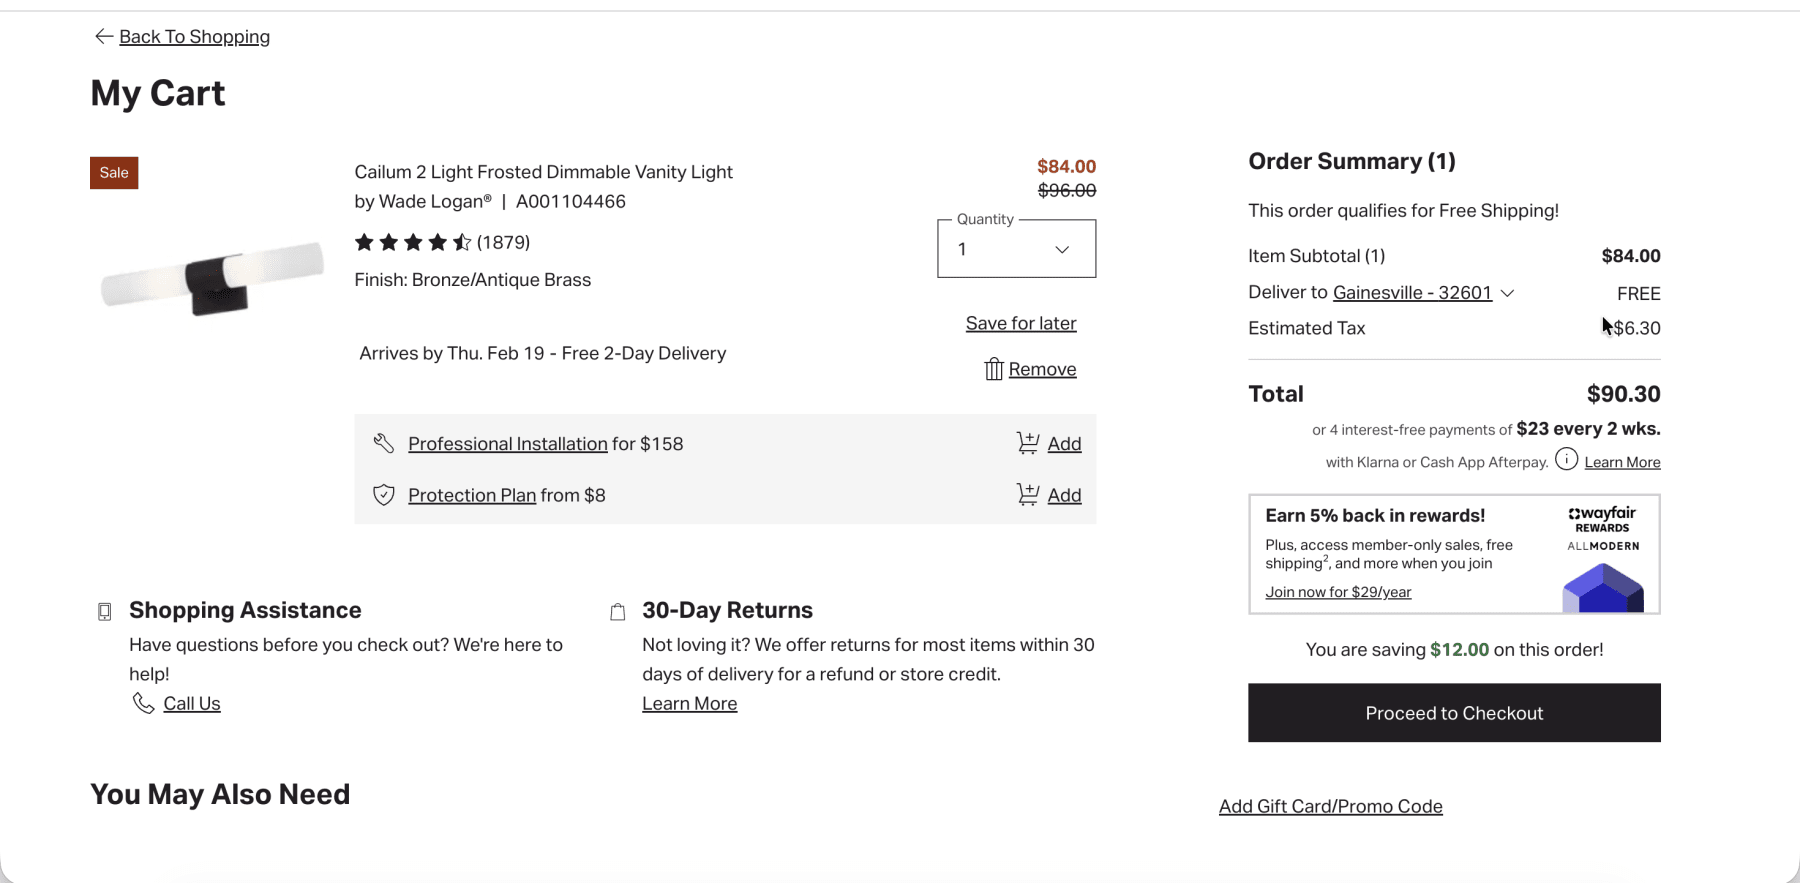The height and width of the screenshot is (883, 1800).
Task: Click Join now for $29/year link
Action: point(1338,592)
